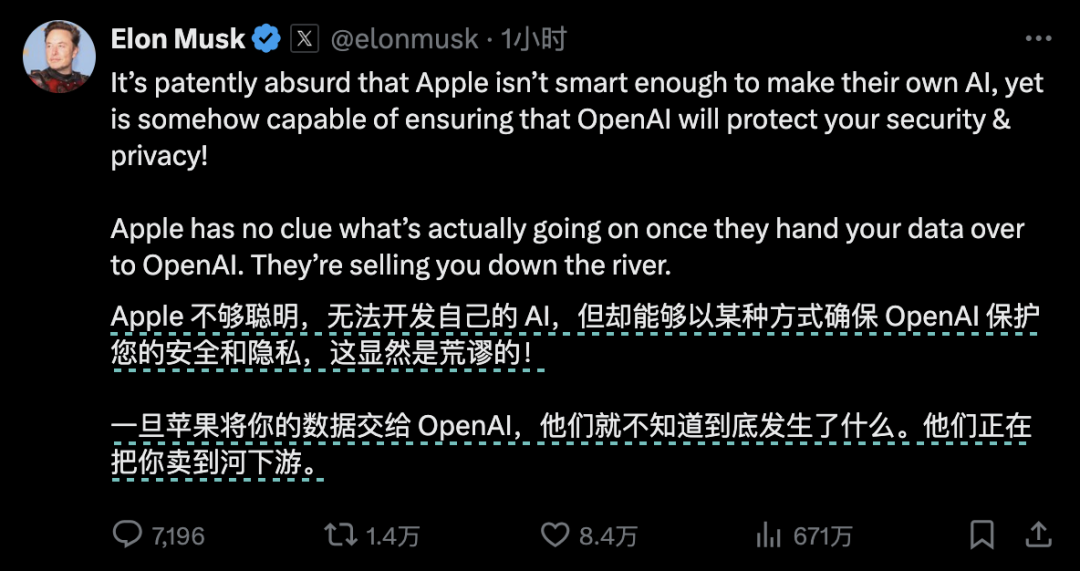This screenshot has height=571, width=1080.
Task: Click the reply speech bubble icon
Action: click(x=127, y=534)
